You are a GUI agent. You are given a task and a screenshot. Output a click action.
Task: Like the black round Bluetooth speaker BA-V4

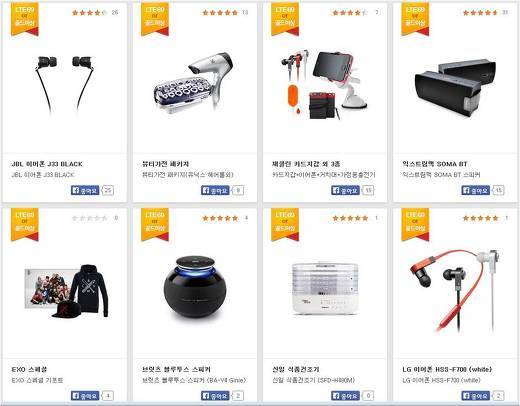point(215,396)
